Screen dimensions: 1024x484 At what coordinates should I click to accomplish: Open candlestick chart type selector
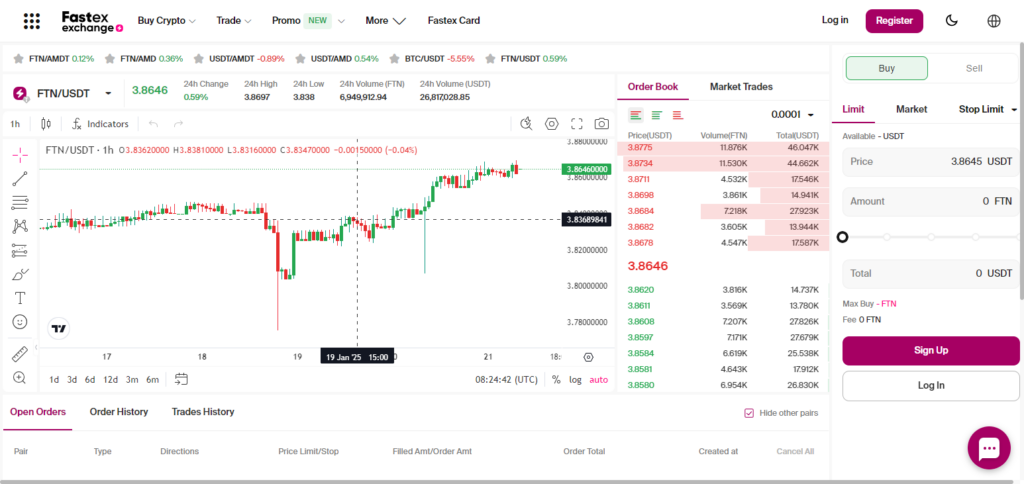coord(46,123)
